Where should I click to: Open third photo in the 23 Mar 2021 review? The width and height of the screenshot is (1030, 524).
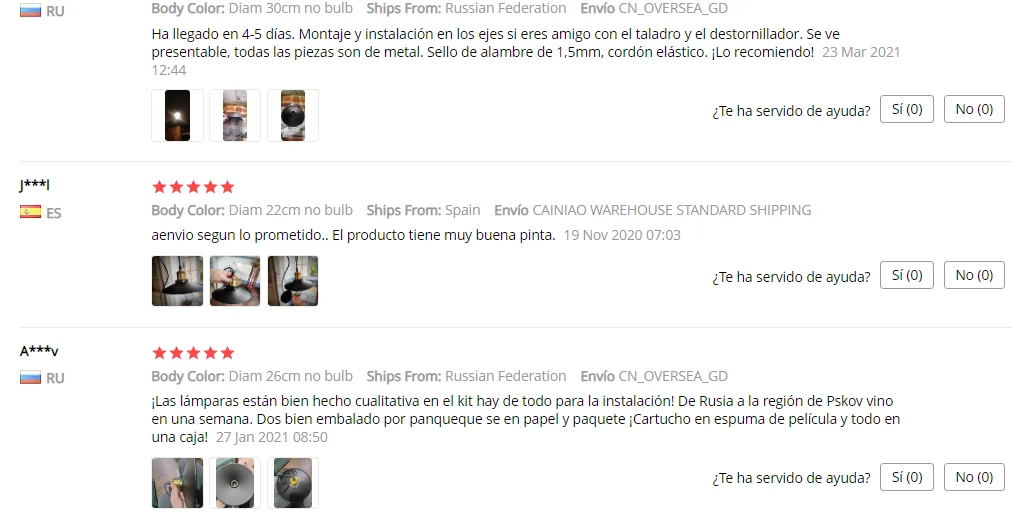293,116
